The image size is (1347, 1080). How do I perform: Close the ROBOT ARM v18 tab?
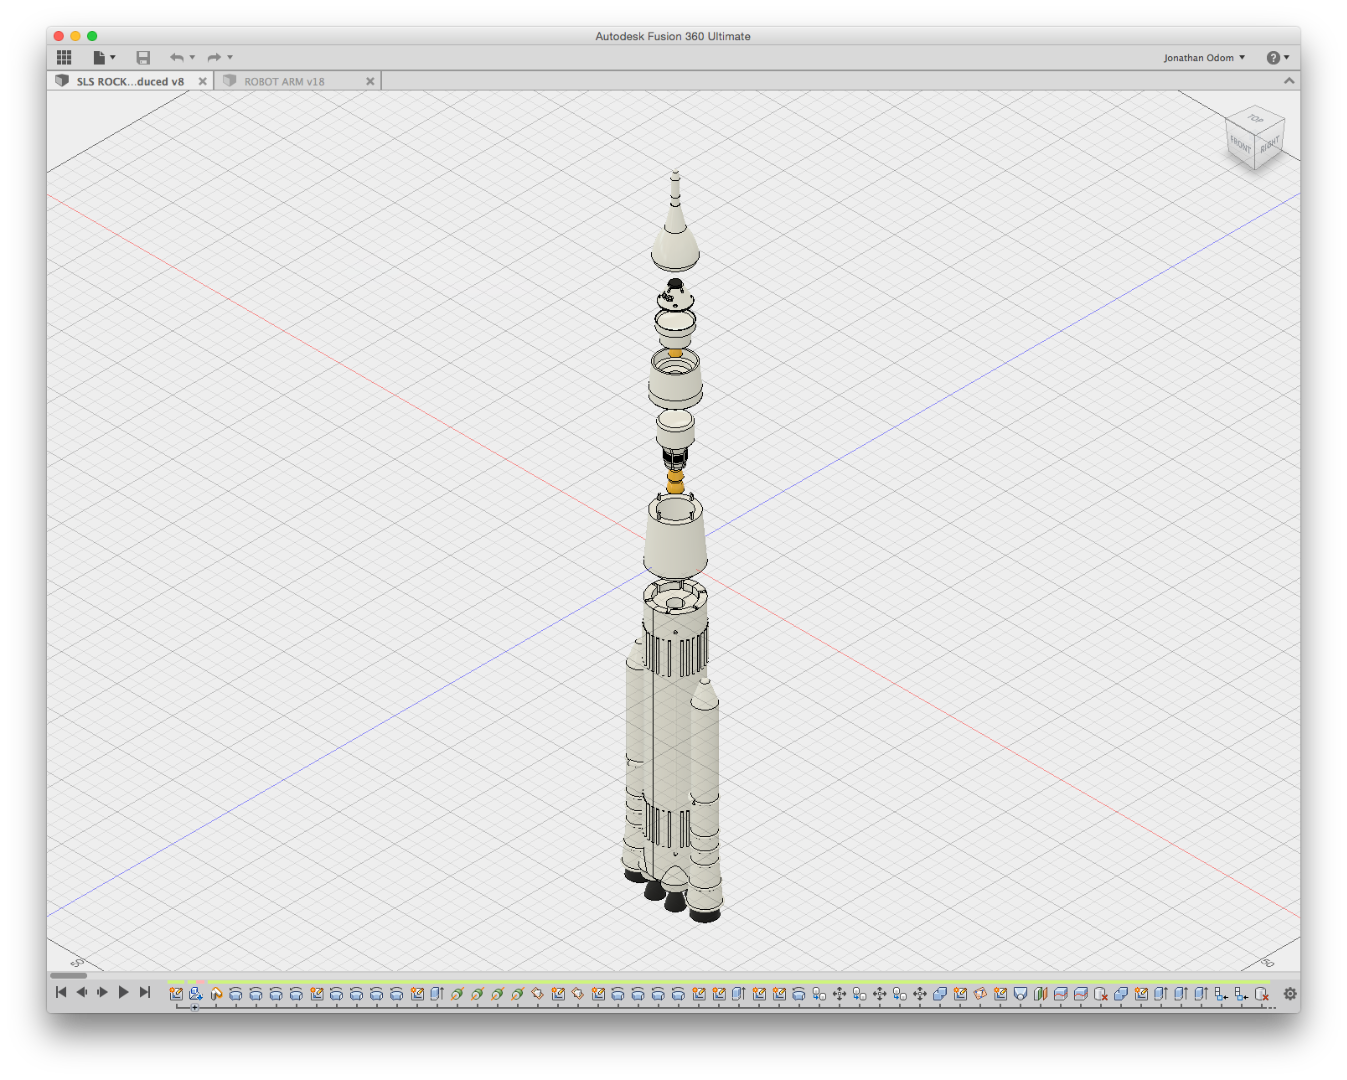coord(370,82)
